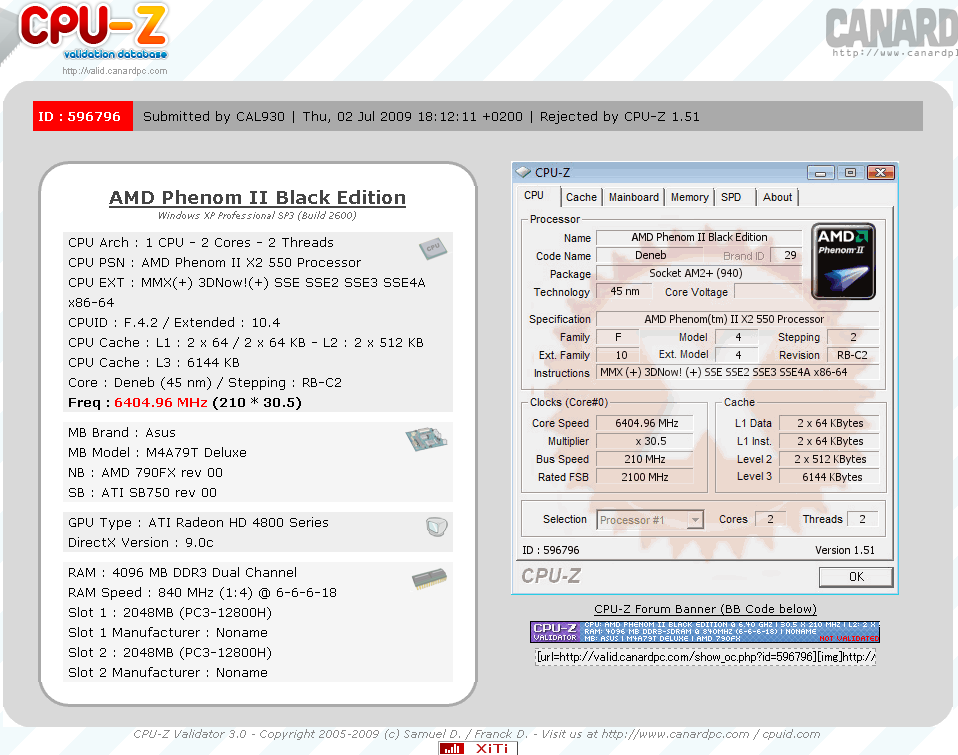
Task: Select the CPU tab
Action: tap(534, 195)
